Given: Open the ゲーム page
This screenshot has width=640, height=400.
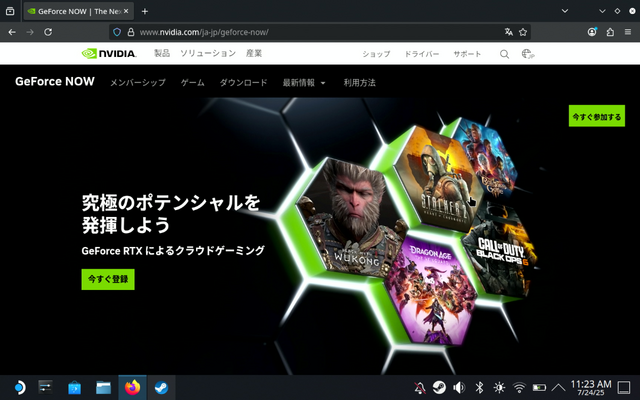Looking at the screenshot, I should 193,82.
